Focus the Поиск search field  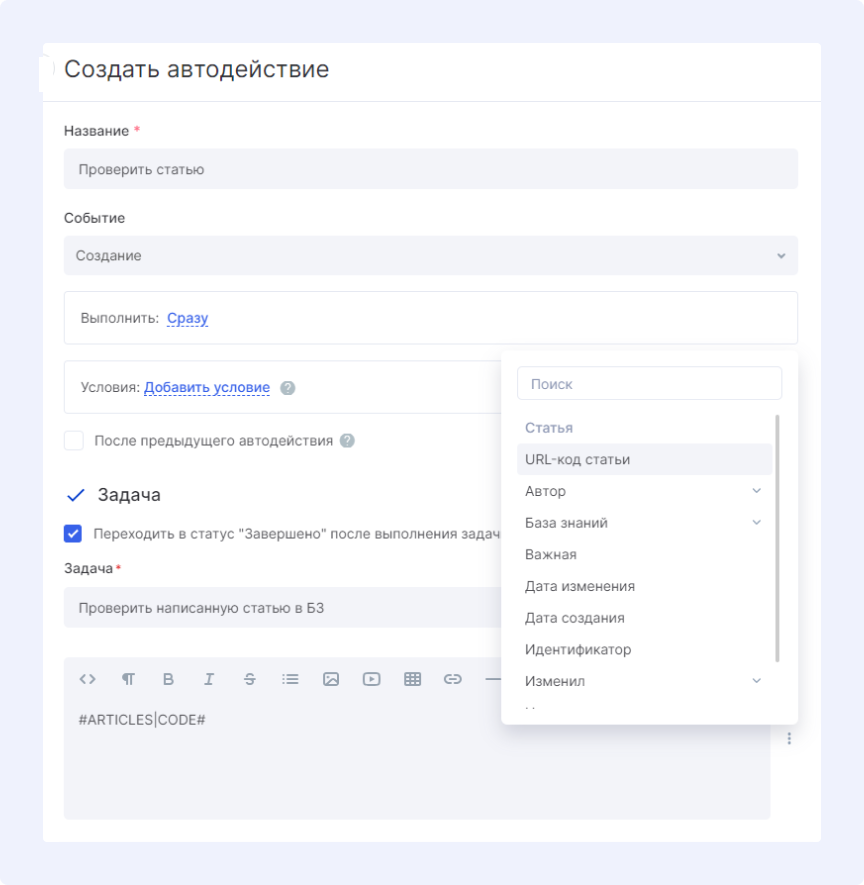(649, 384)
